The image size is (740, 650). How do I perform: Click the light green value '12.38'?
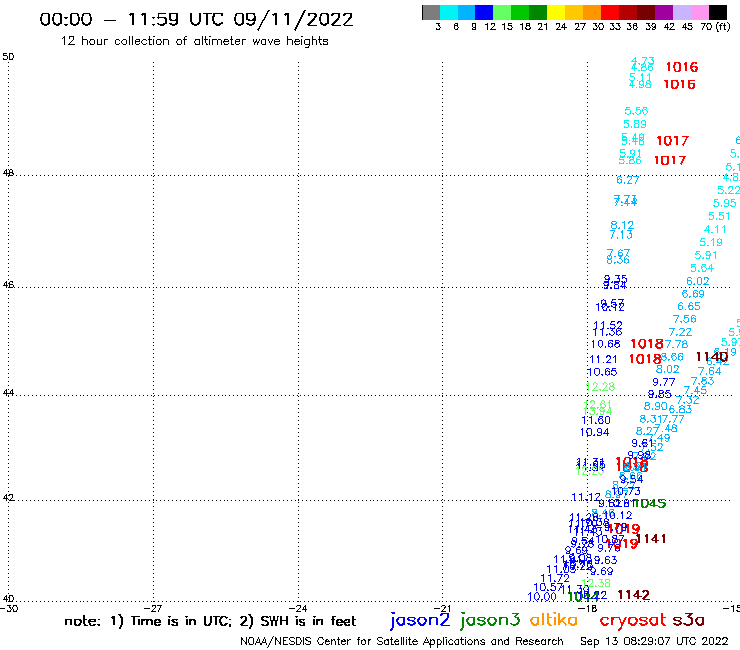tap(597, 583)
